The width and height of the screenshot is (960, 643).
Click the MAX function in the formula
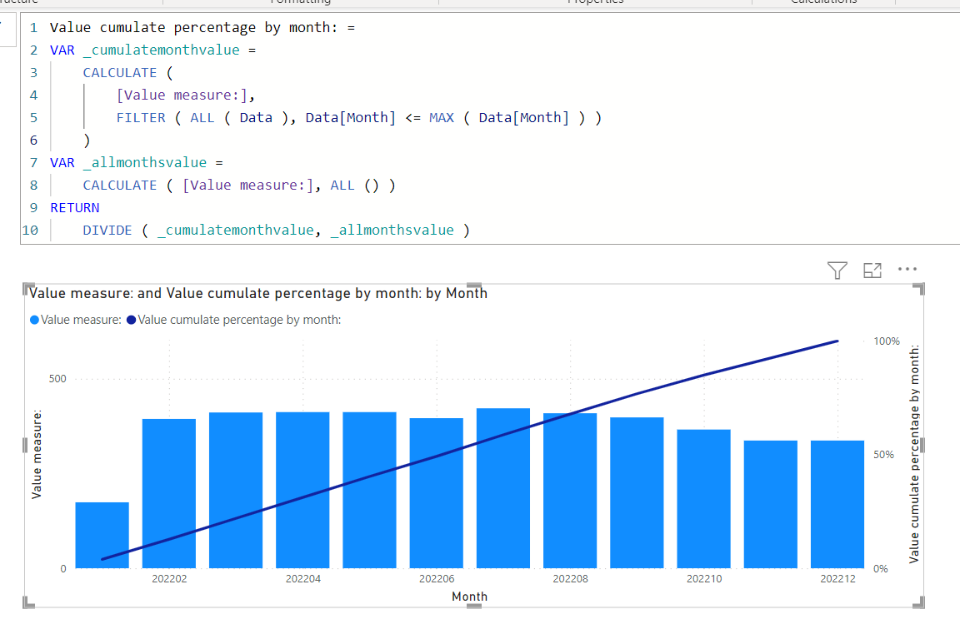441,118
